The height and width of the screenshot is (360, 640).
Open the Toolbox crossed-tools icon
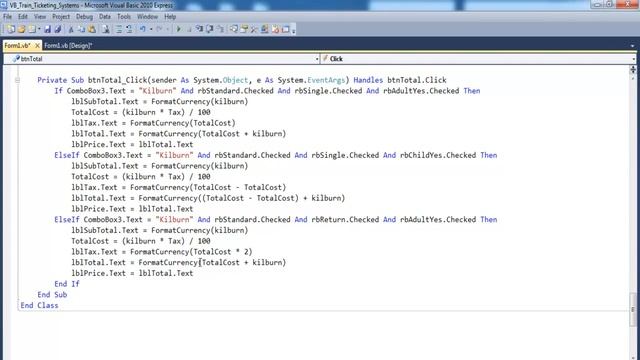point(254,29)
